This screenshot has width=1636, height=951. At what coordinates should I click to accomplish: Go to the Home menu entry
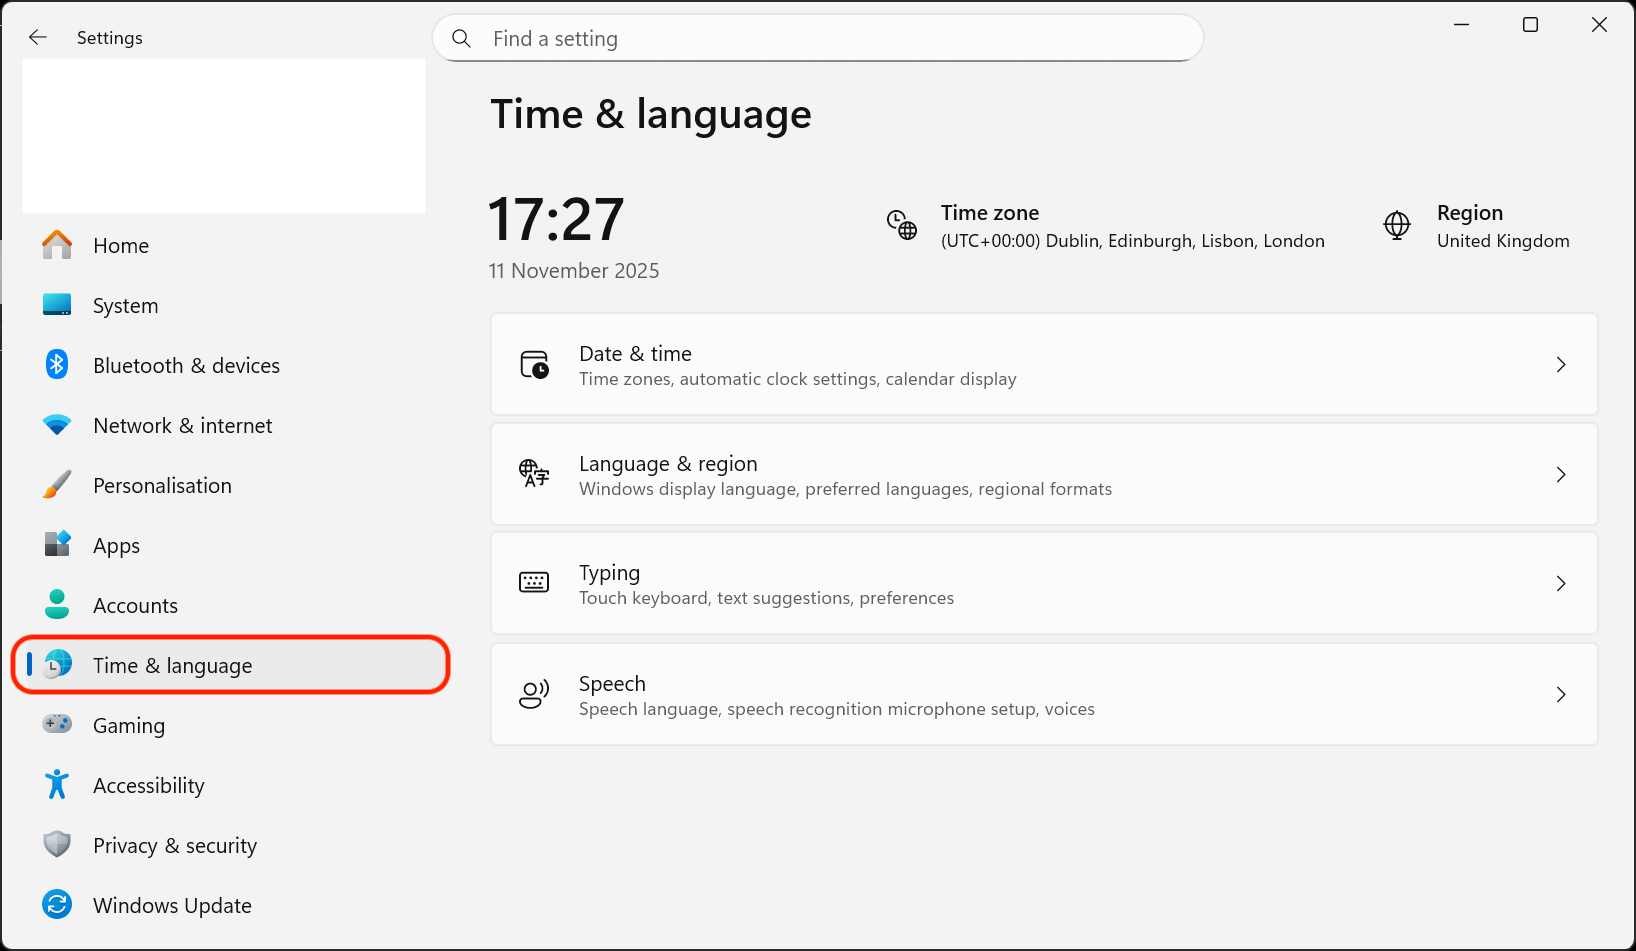pyautogui.click(x=120, y=245)
